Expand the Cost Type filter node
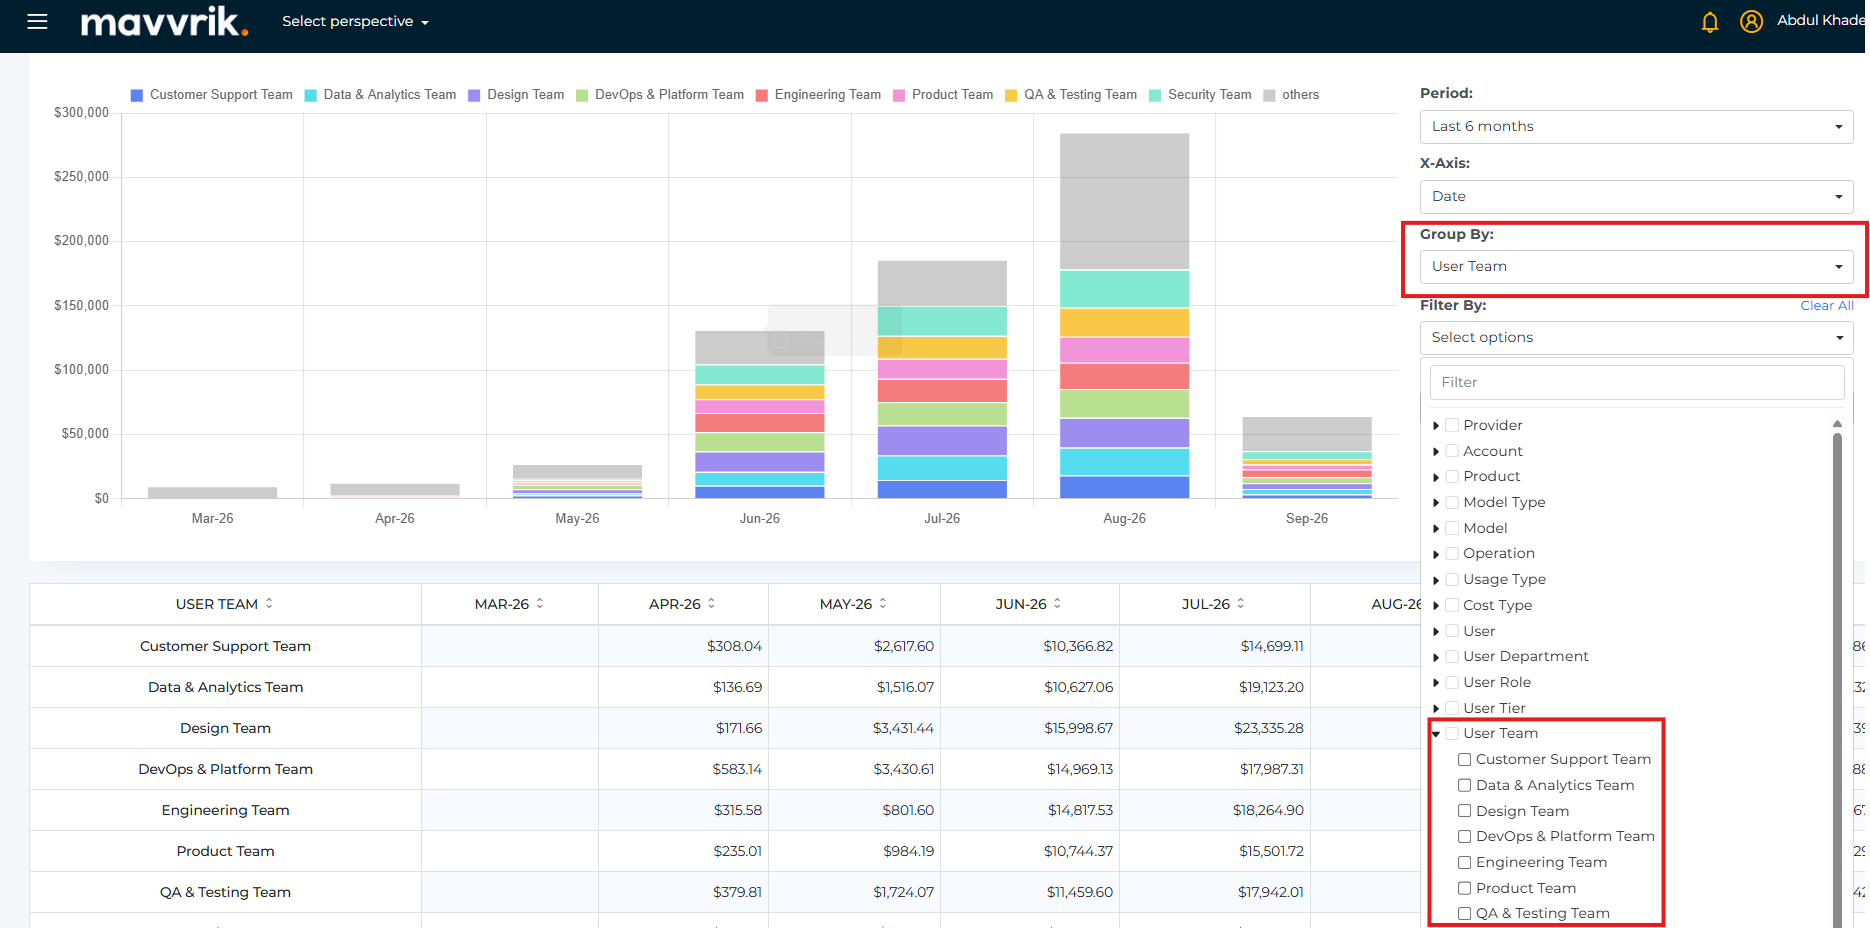Viewport: 1870px width, 928px height. coord(1436,606)
